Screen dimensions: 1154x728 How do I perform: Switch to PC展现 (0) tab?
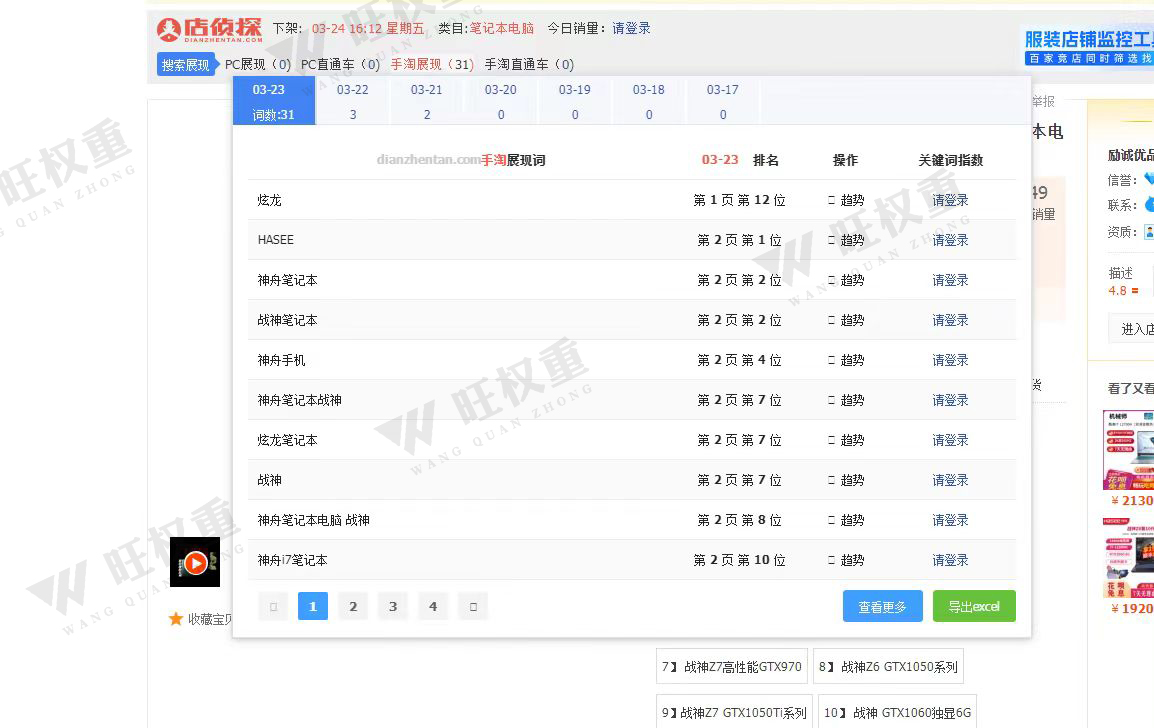click(x=258, y=65)
